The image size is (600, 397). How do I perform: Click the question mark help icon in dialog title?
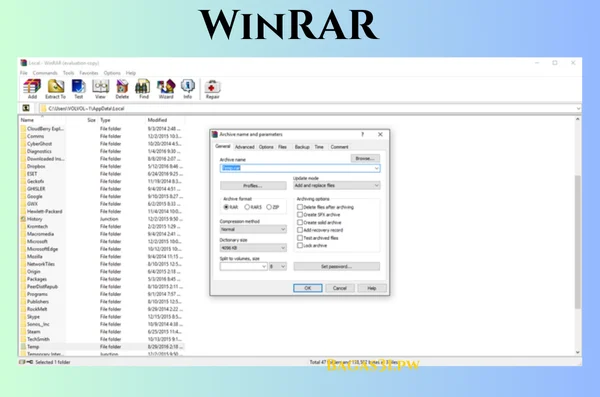pos(362,134)
